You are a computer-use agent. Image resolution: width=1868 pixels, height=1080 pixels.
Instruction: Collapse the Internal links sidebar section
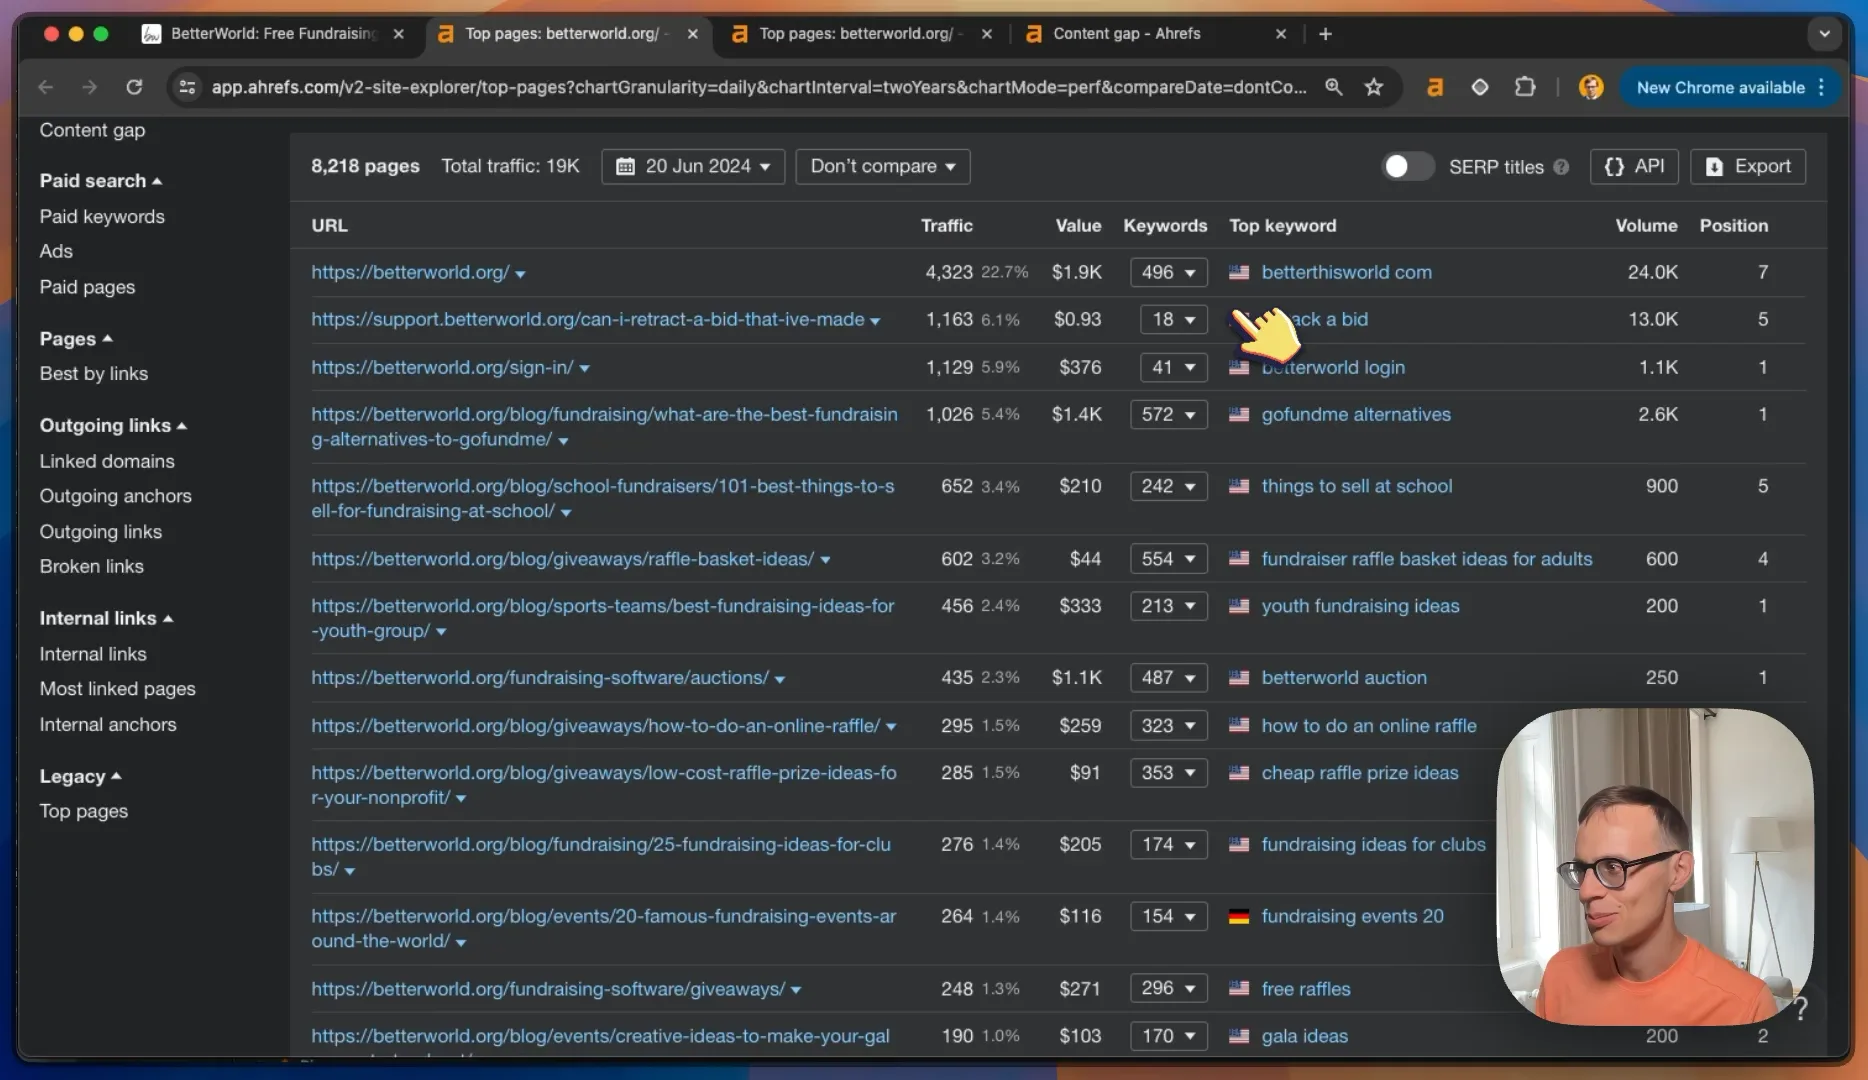click(x=106, y=618)
